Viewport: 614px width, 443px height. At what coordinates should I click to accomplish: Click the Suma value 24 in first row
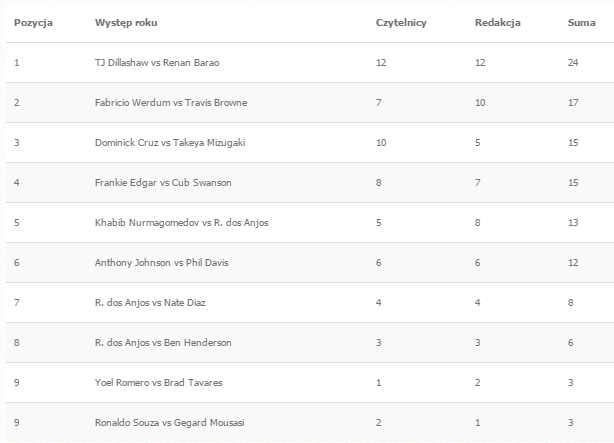point(573,63)
